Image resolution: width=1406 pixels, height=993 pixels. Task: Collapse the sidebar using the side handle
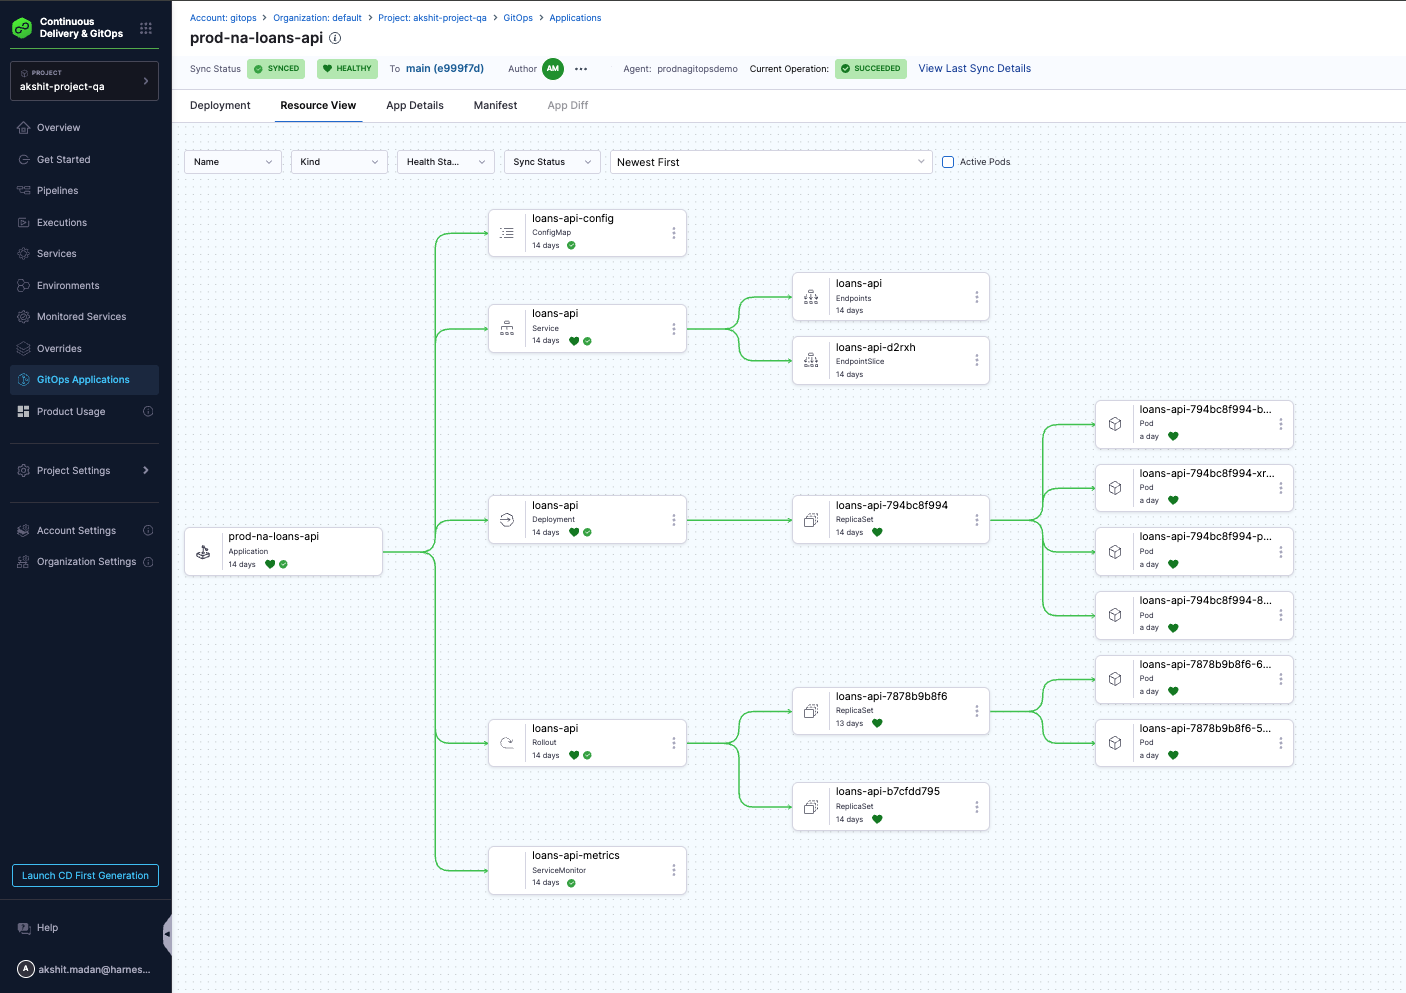167,934
